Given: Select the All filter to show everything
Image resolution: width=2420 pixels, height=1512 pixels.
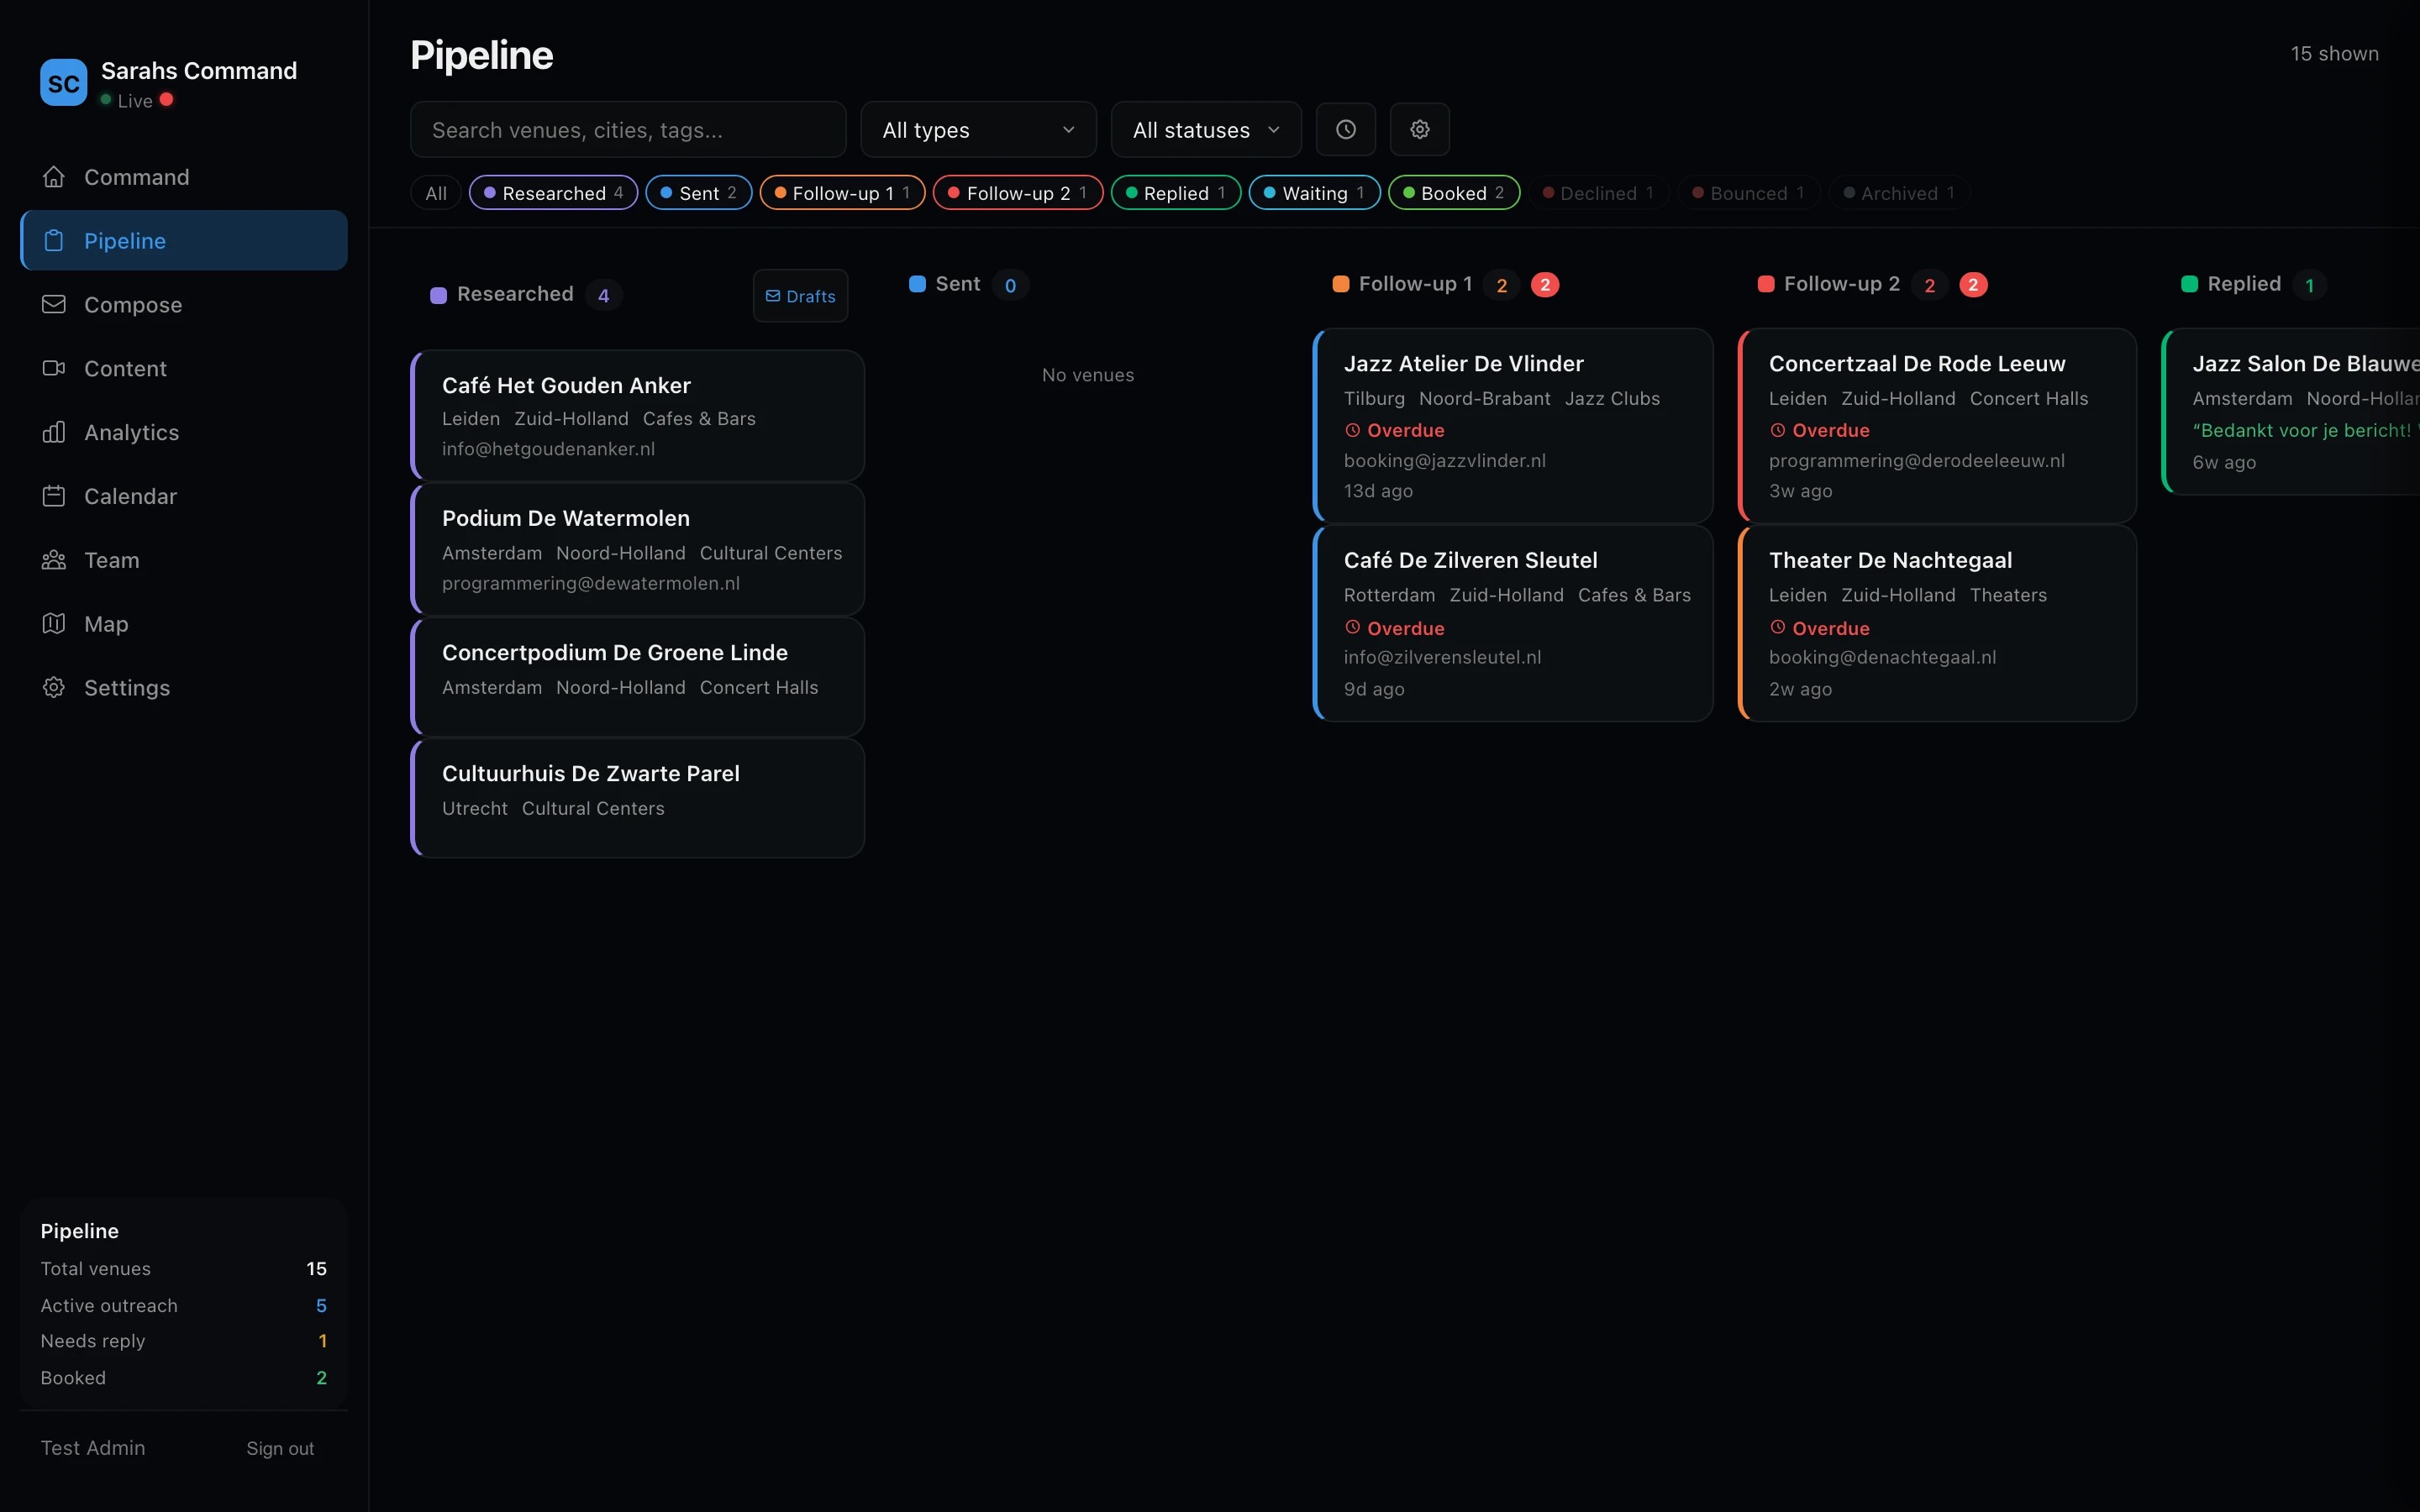Looking at the screenshot, I should coord(435,192).
